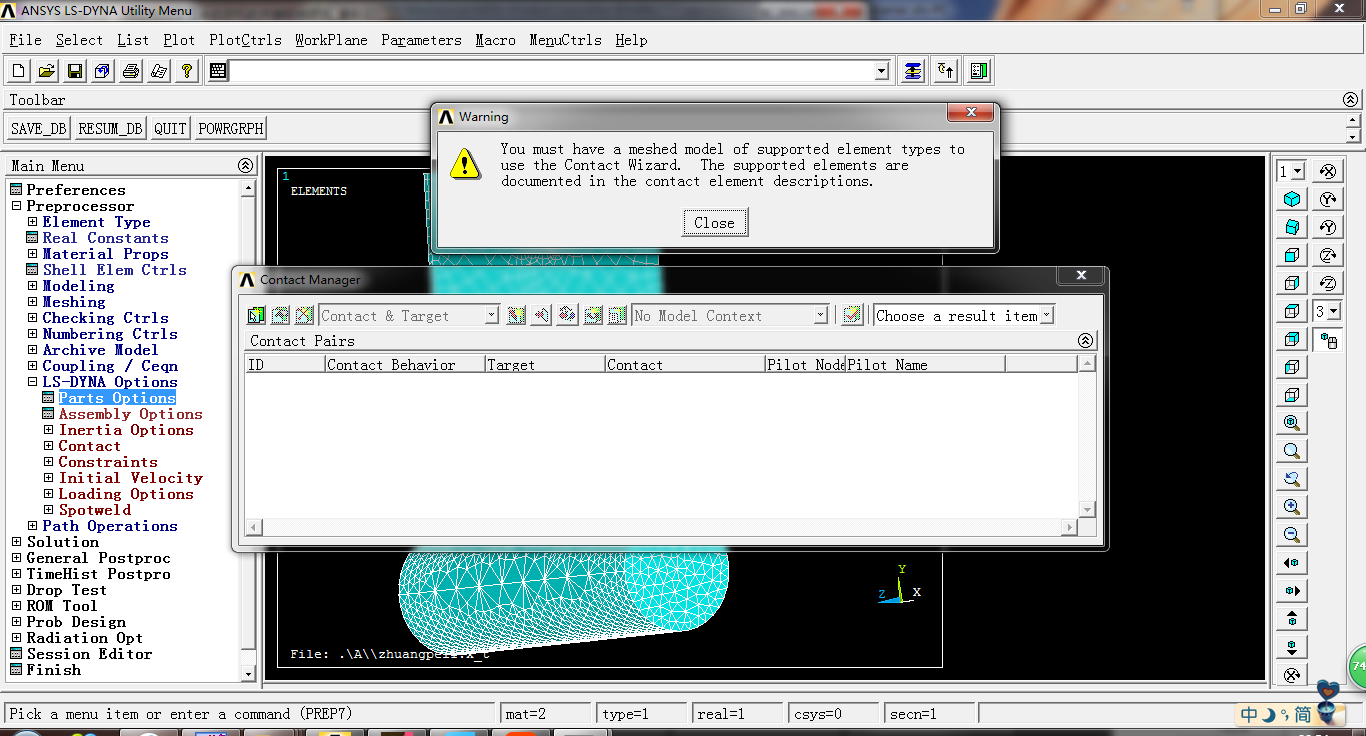Click the Pan Model Right icon
Viewport: 1366px width, 736px height.
click(1292, 591)
